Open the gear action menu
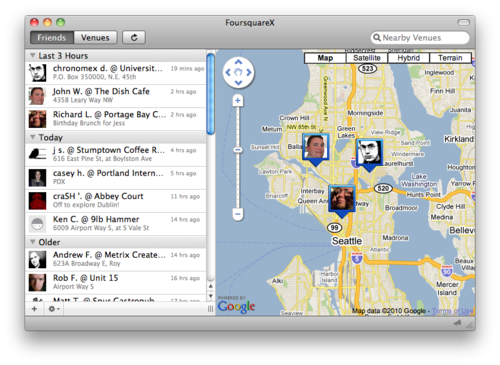The height and width of the screenshot is (365, 500). (54, 309)
